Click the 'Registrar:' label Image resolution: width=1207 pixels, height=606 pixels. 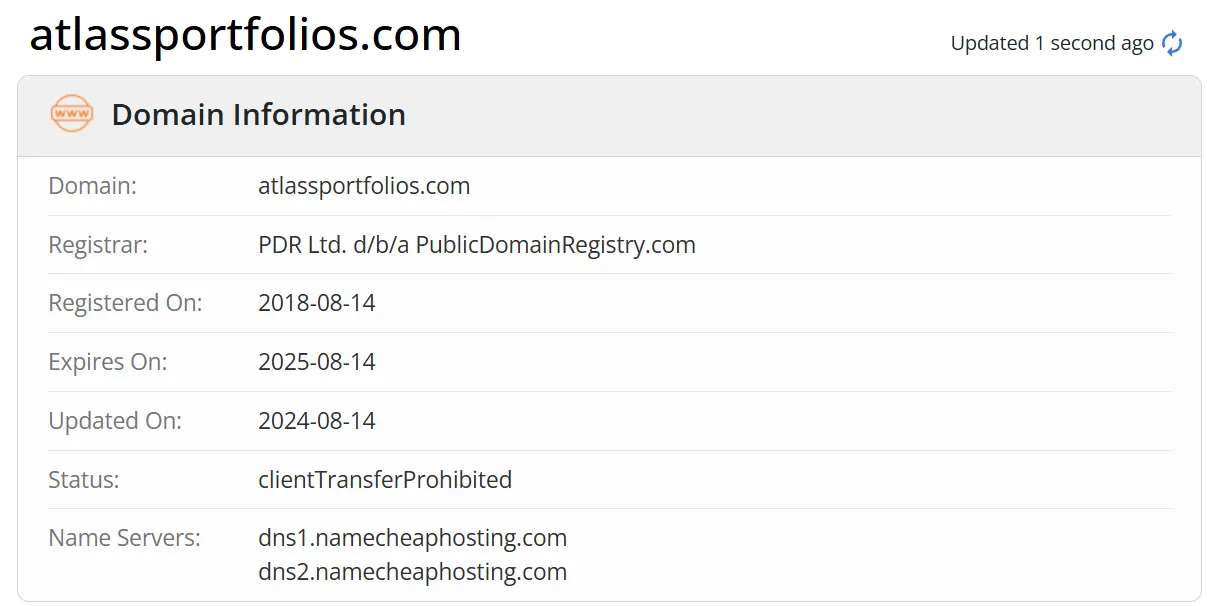click(x=98, y=245)
